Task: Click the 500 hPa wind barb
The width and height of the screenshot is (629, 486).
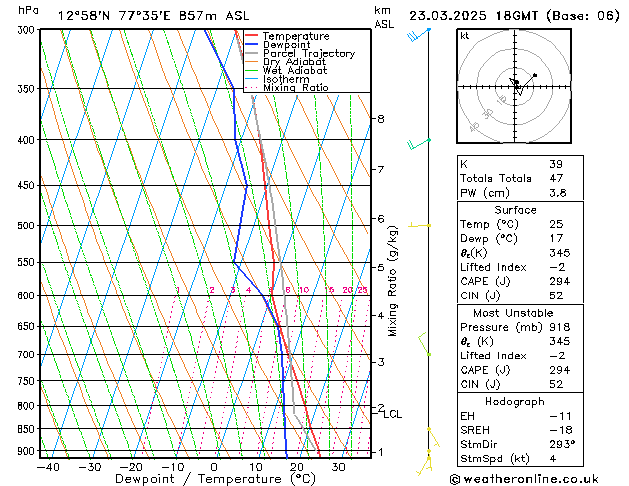Action: 420,225
